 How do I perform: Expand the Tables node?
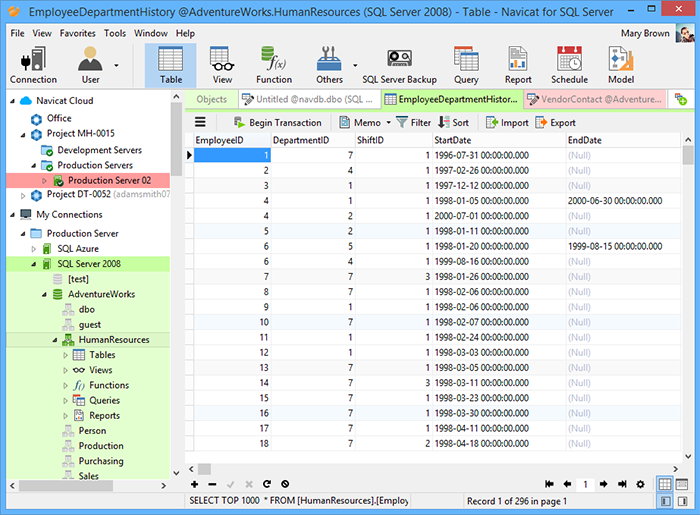65,355
